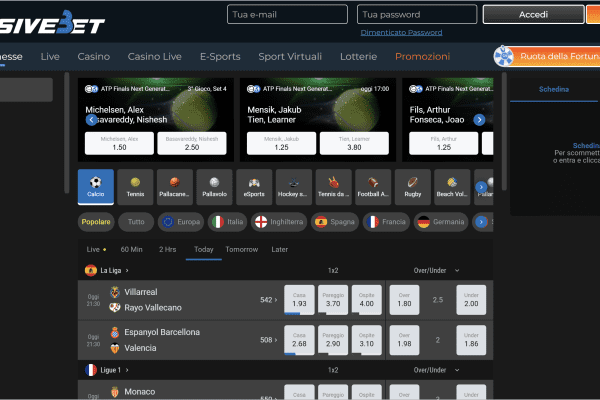The height and width of the screenshot is (400, 600).
Task: Filter by Inghilterra
Action: point(279,222)
